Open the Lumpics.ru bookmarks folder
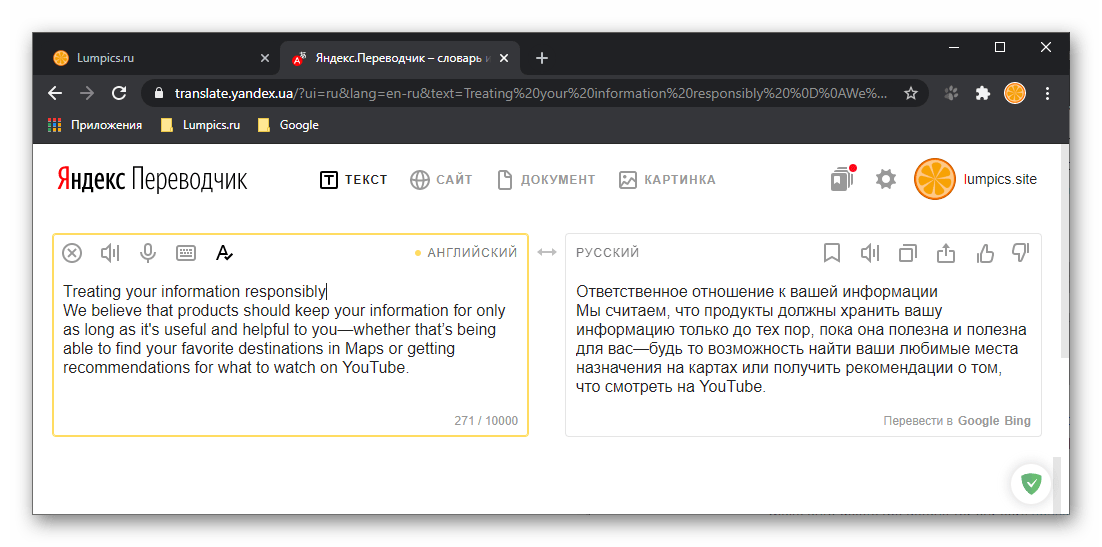This screenshot has width=1102, height=547. point(200,125)
